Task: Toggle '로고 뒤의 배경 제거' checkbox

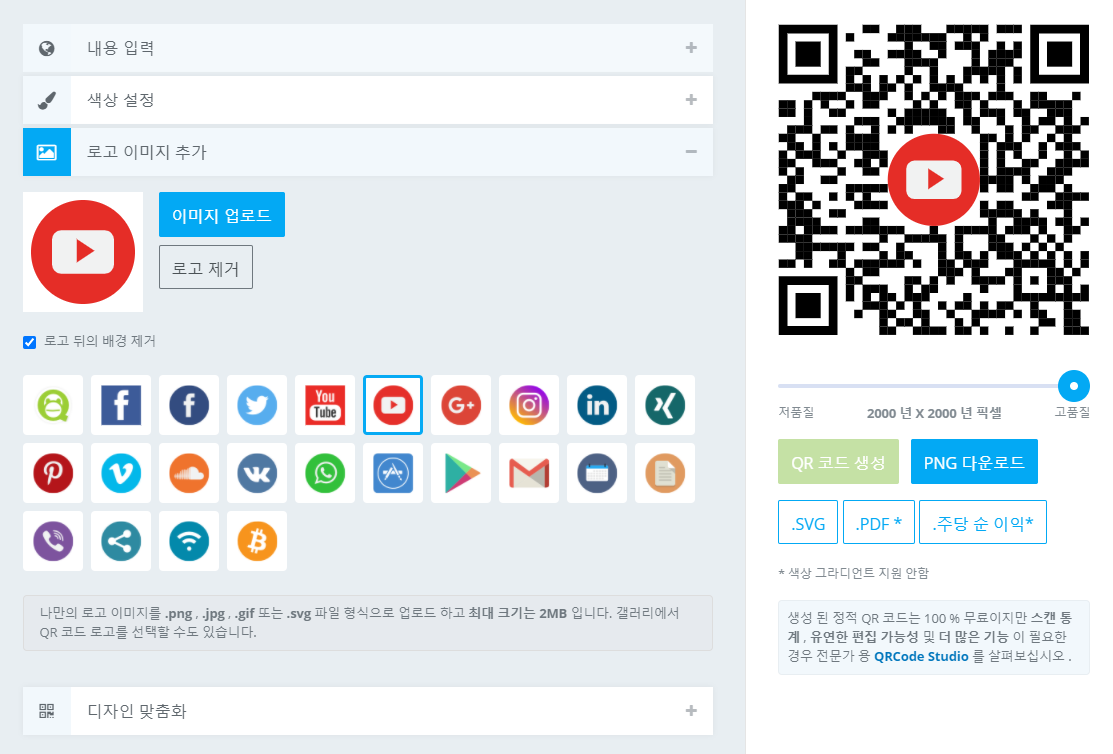Action: 29,342
